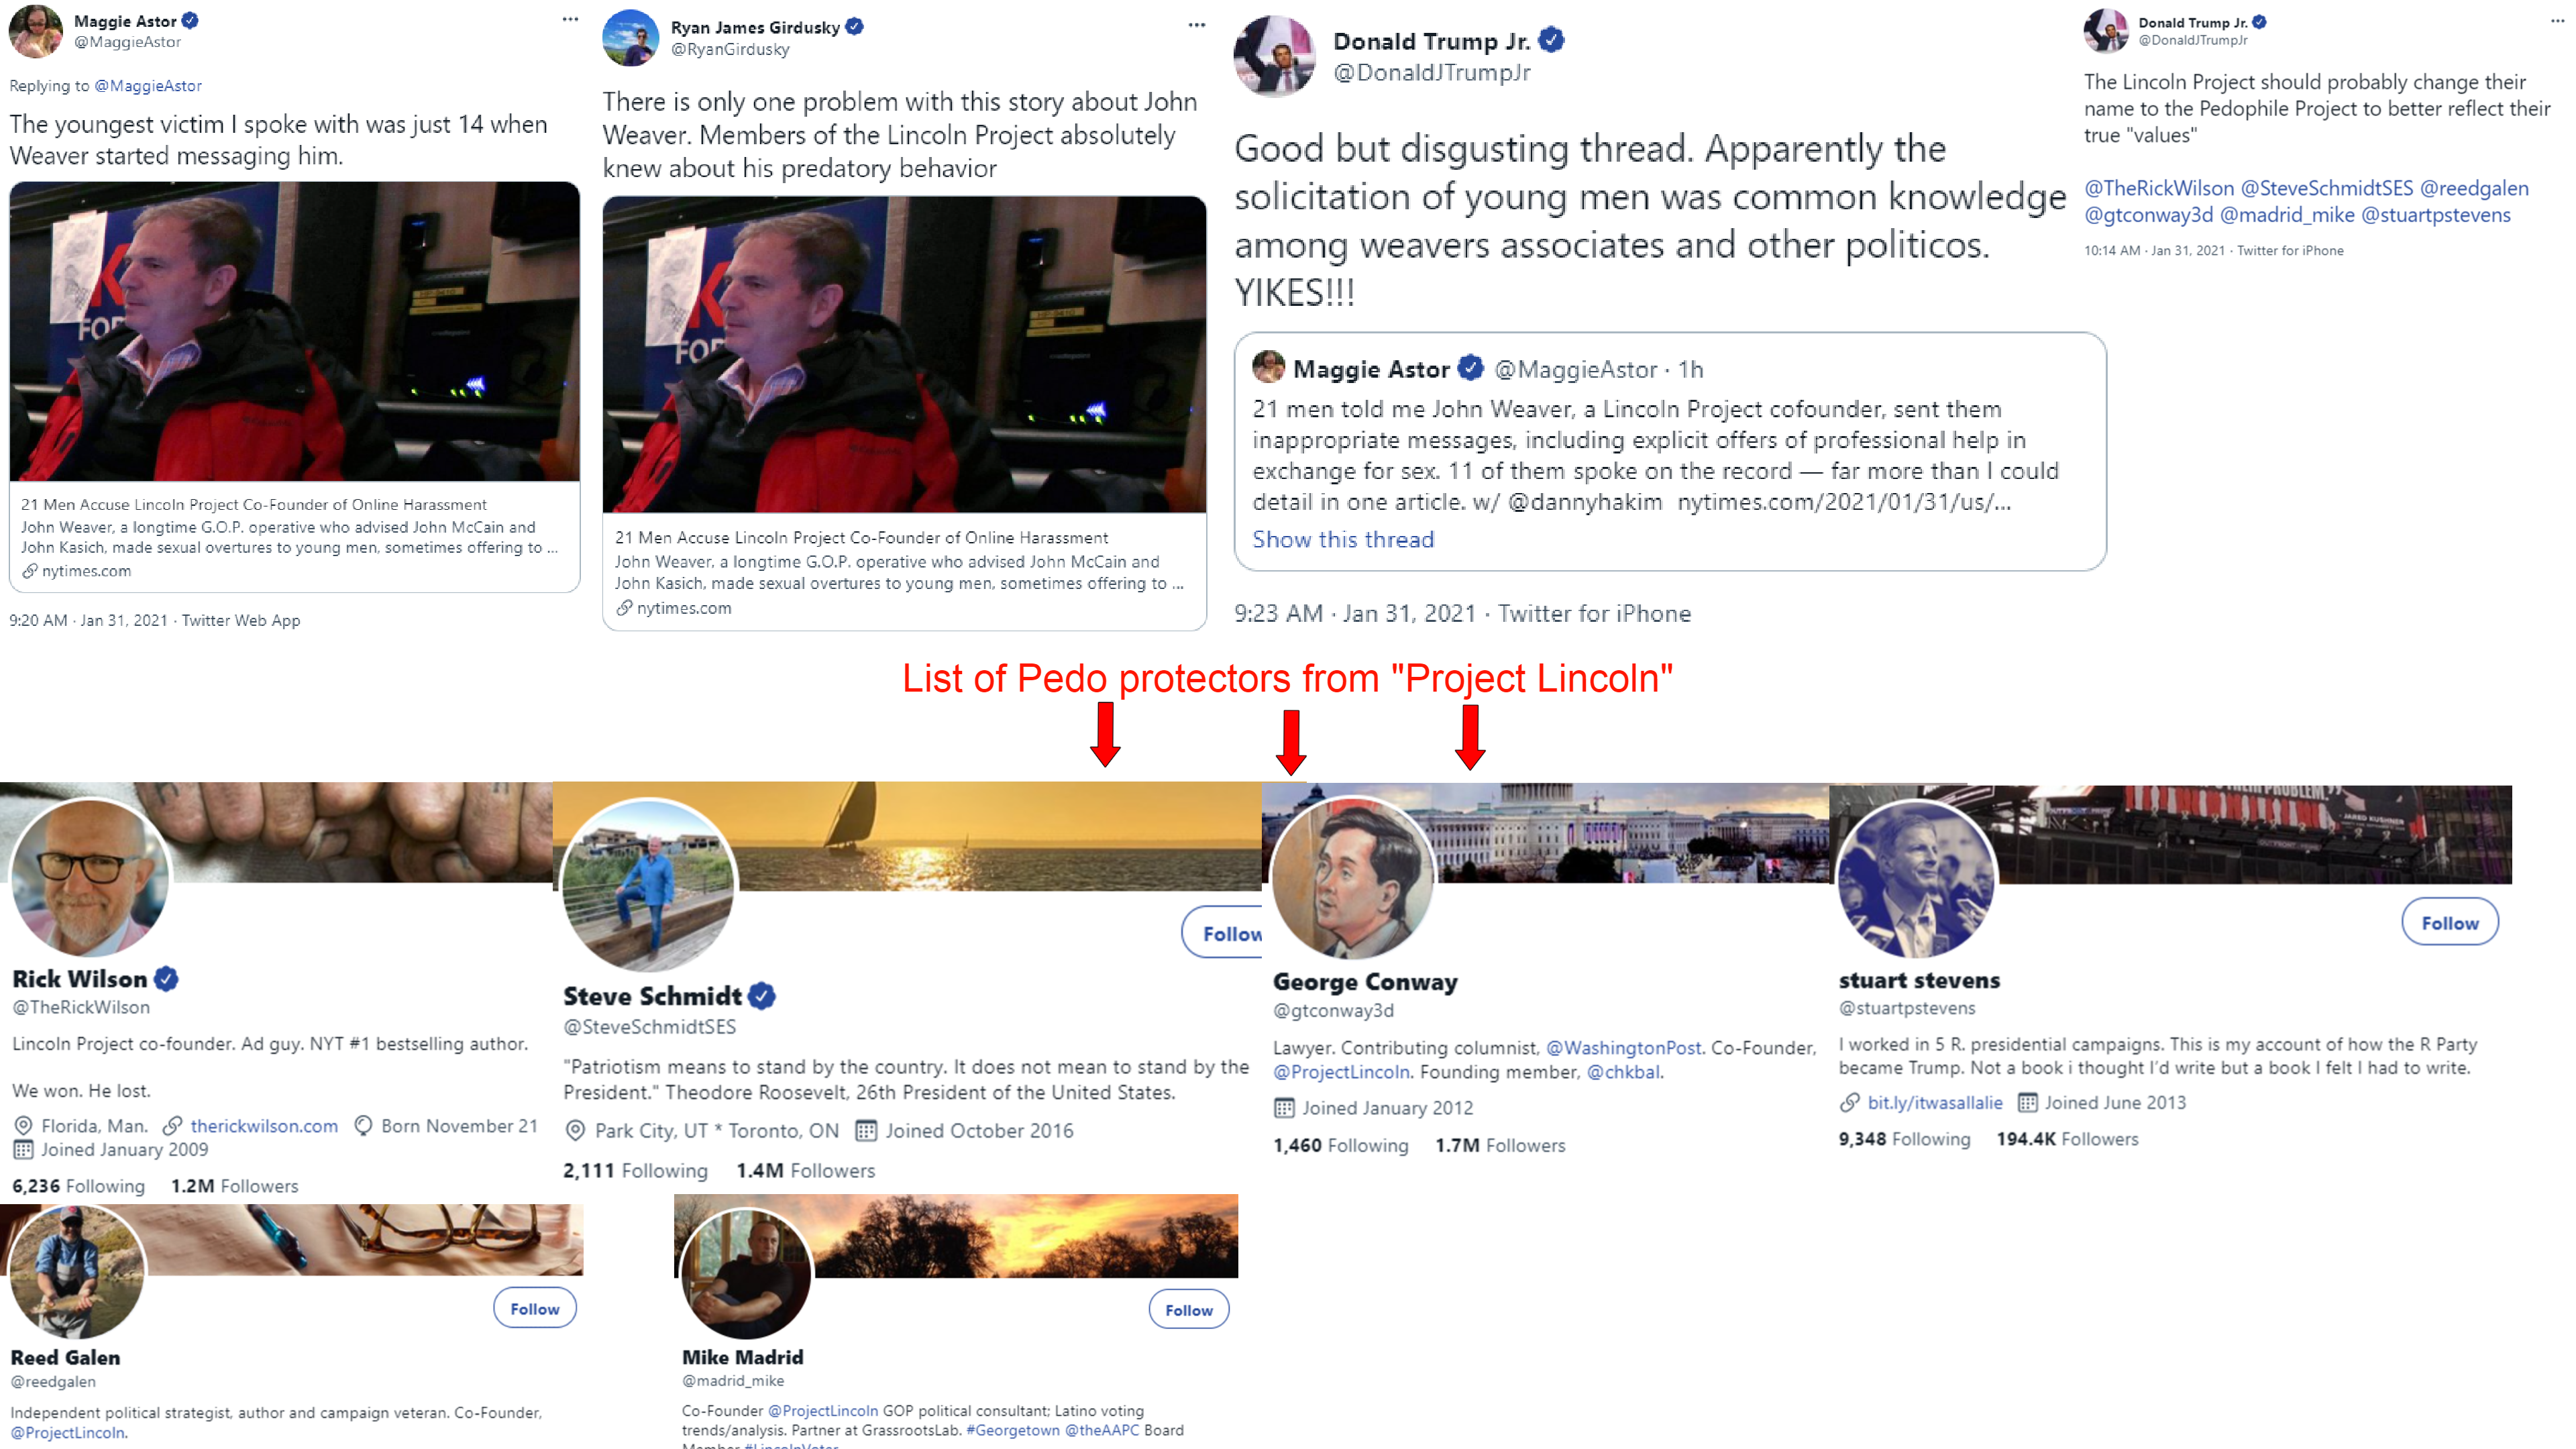Click the Stuart Stevens profile photo
The image size is (2576, 1449).
pos(1916,878)
